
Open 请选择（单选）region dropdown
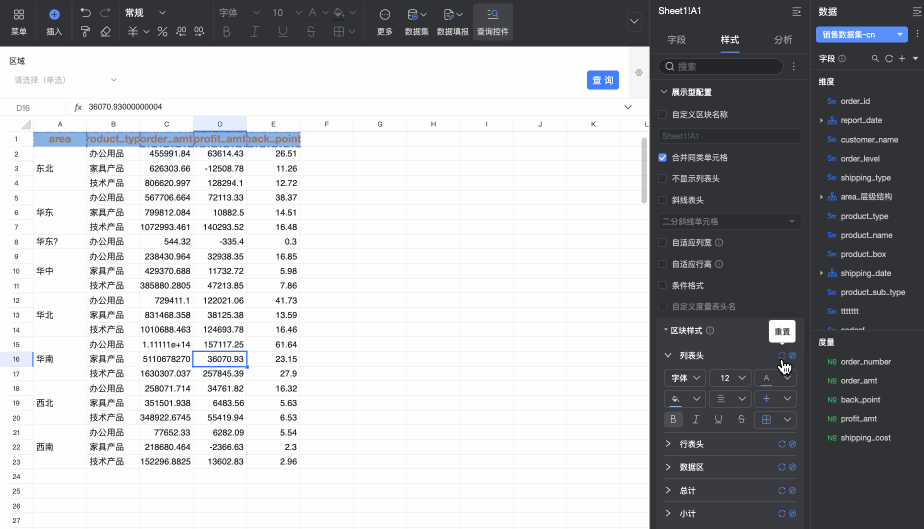(65, 80)
